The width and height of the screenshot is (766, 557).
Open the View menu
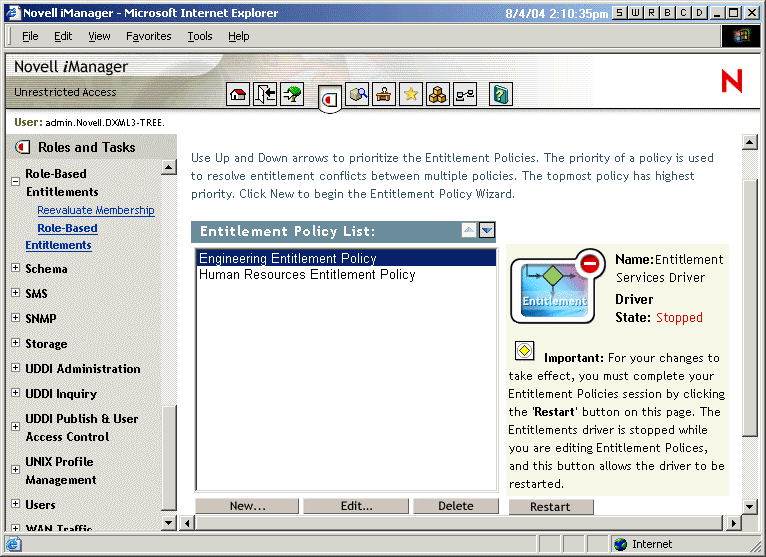click(x=99, y=36)
